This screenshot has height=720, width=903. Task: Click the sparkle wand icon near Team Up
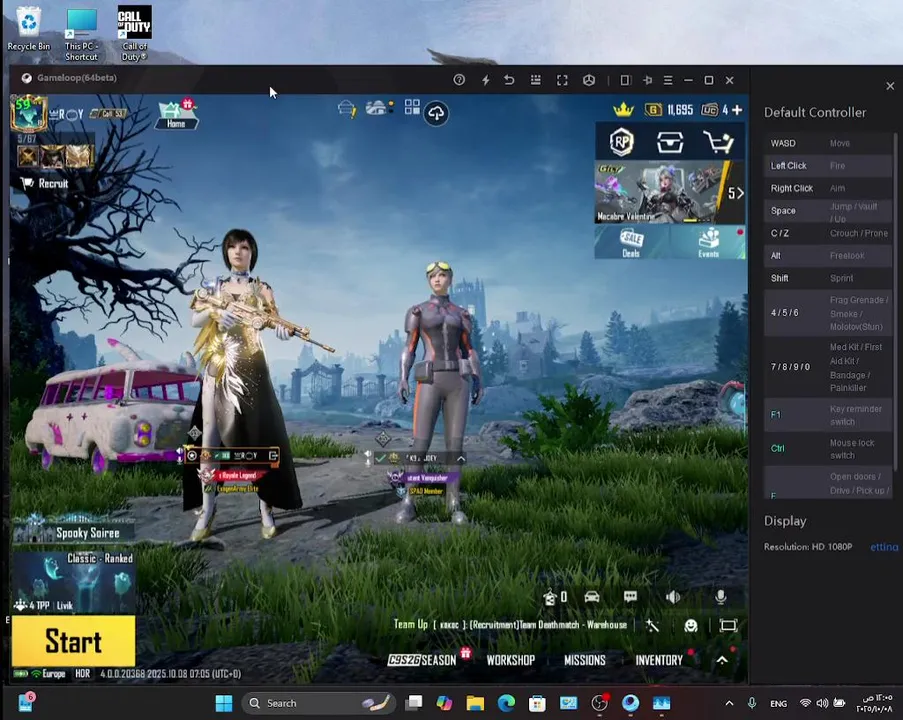pyautogui.click(x=652, y=626)
